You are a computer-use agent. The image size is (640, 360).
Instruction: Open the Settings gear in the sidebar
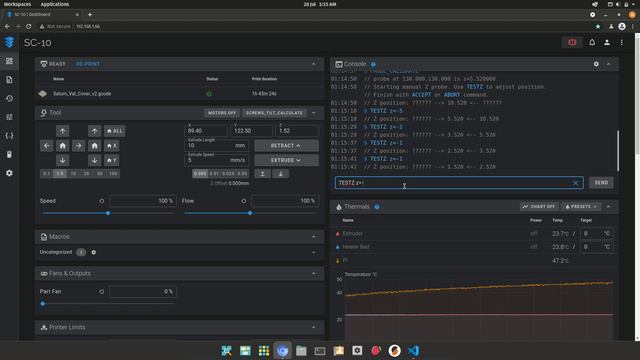click(x=9, y=173)
